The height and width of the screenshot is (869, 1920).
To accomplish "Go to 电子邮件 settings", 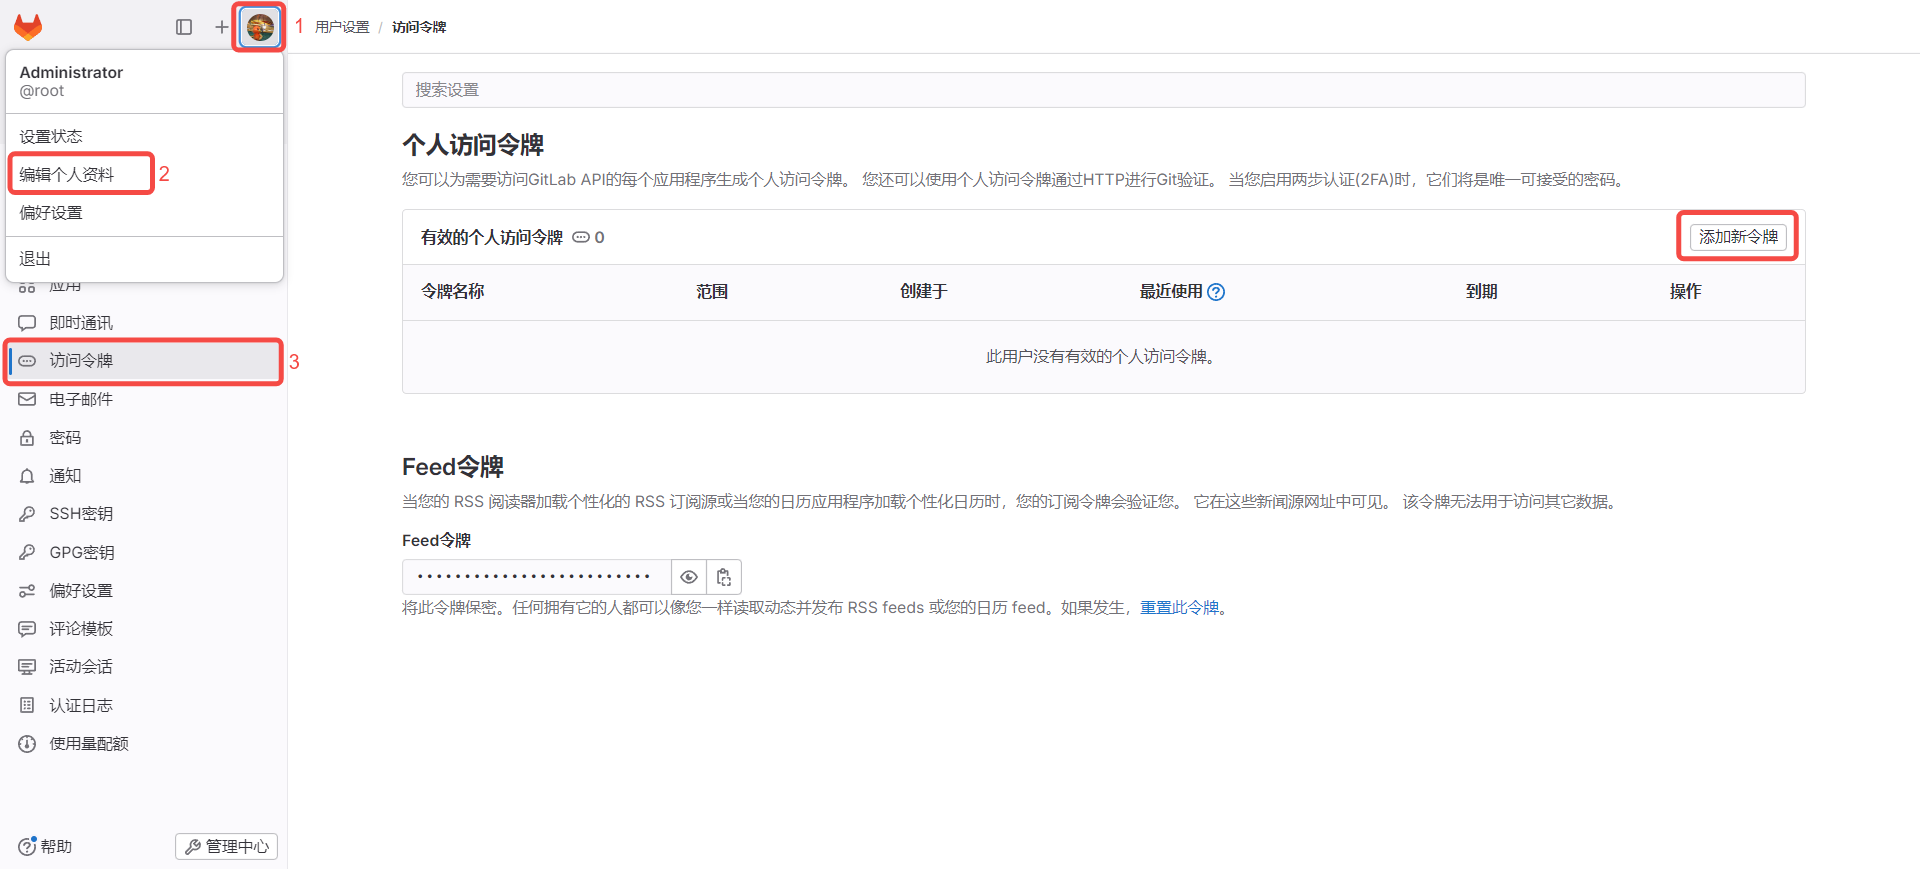I will pyautogui.click(x=81, y=399).
